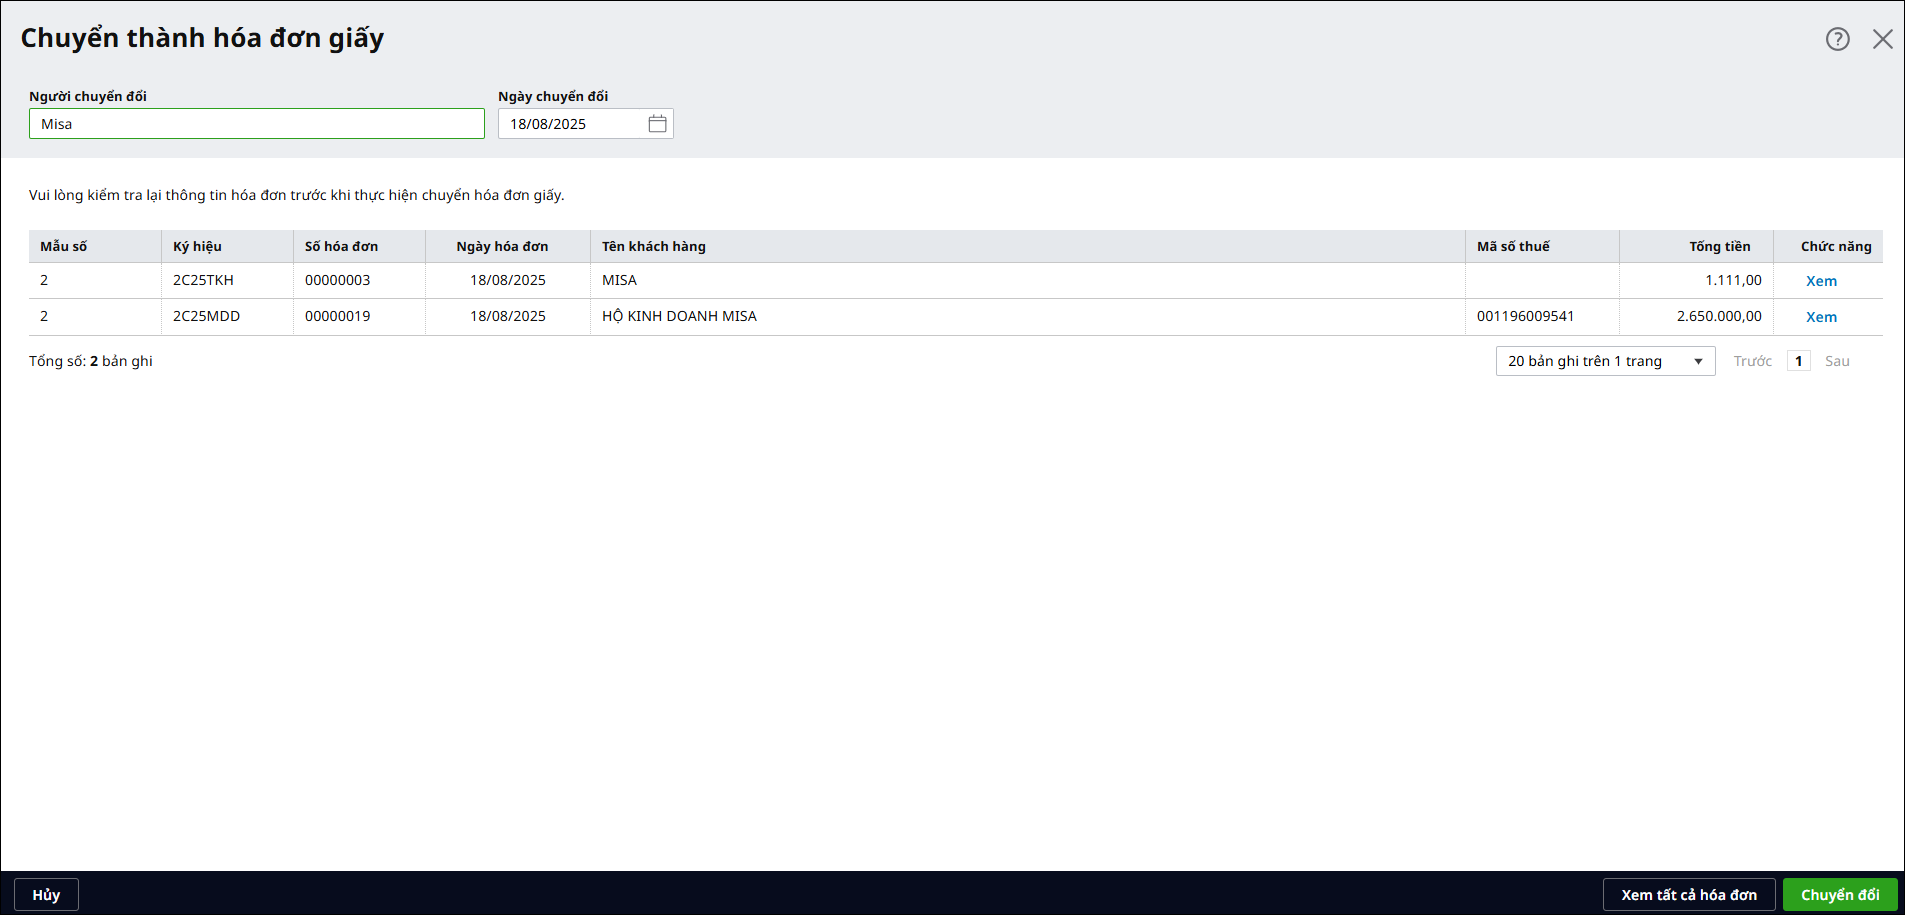Image resolution: width=1905 pixels, height=915 pixels.
Task: Select tax code 001196009541 cell
Action: 1542,316
